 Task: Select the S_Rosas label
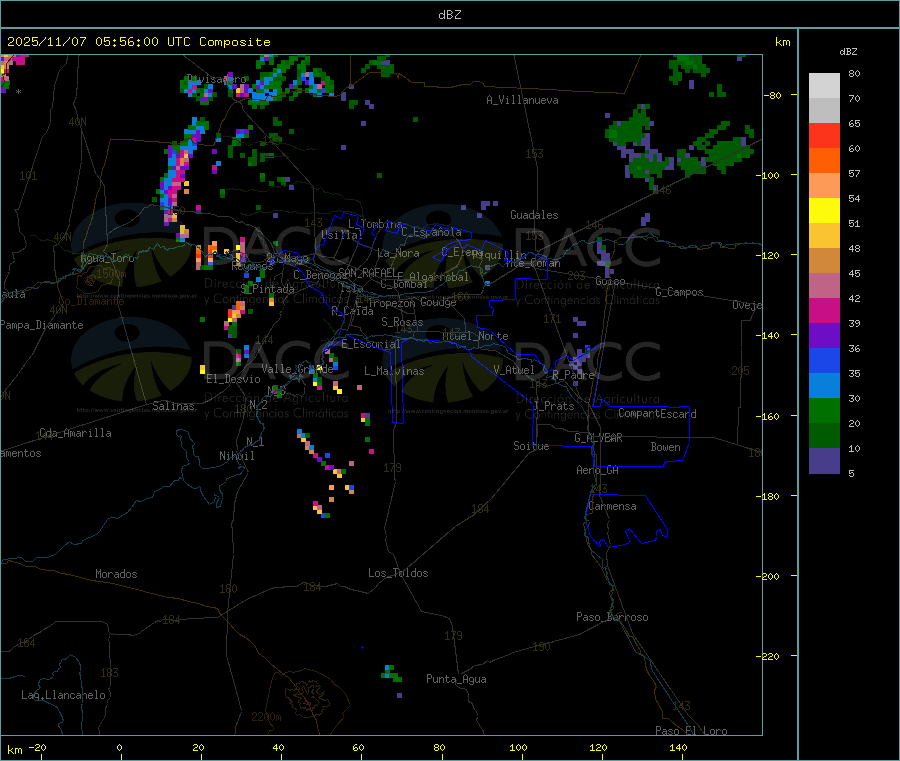402,322
